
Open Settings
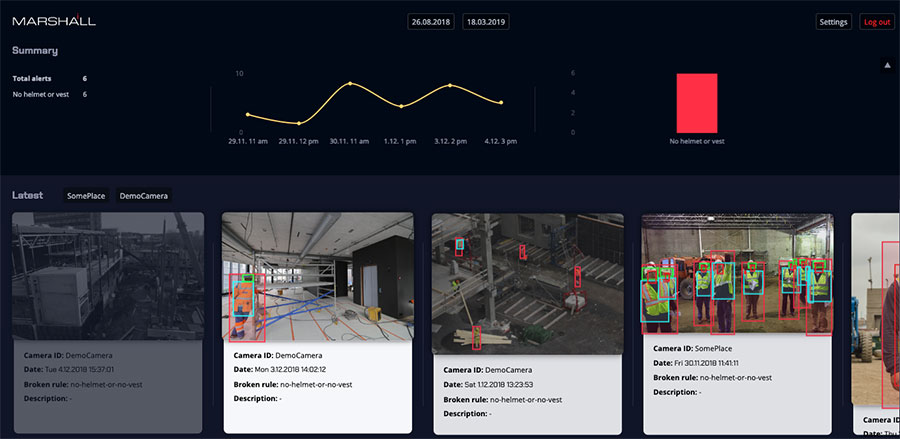pyautogui.click(x=833, y=22)
